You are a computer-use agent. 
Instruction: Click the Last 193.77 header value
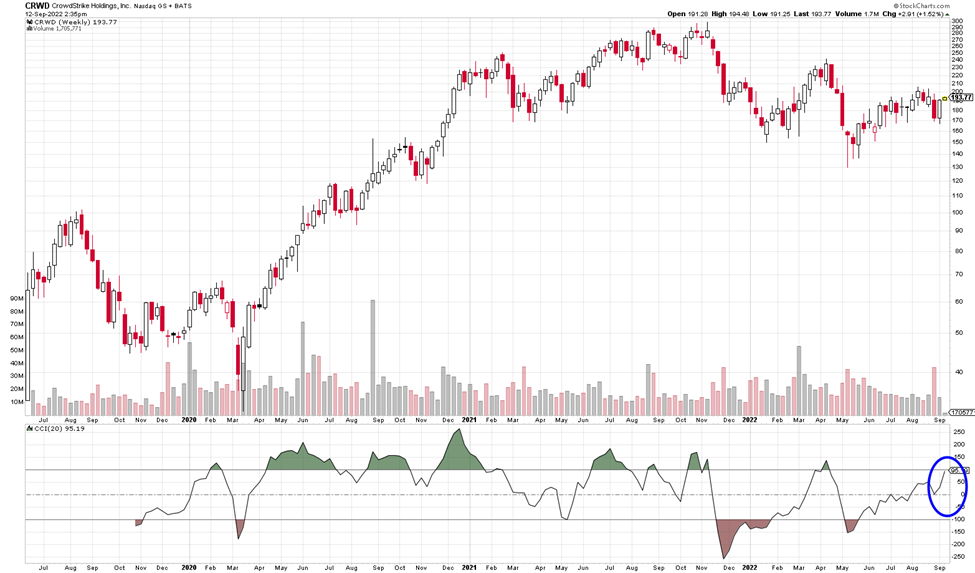[x=811, y=14]
